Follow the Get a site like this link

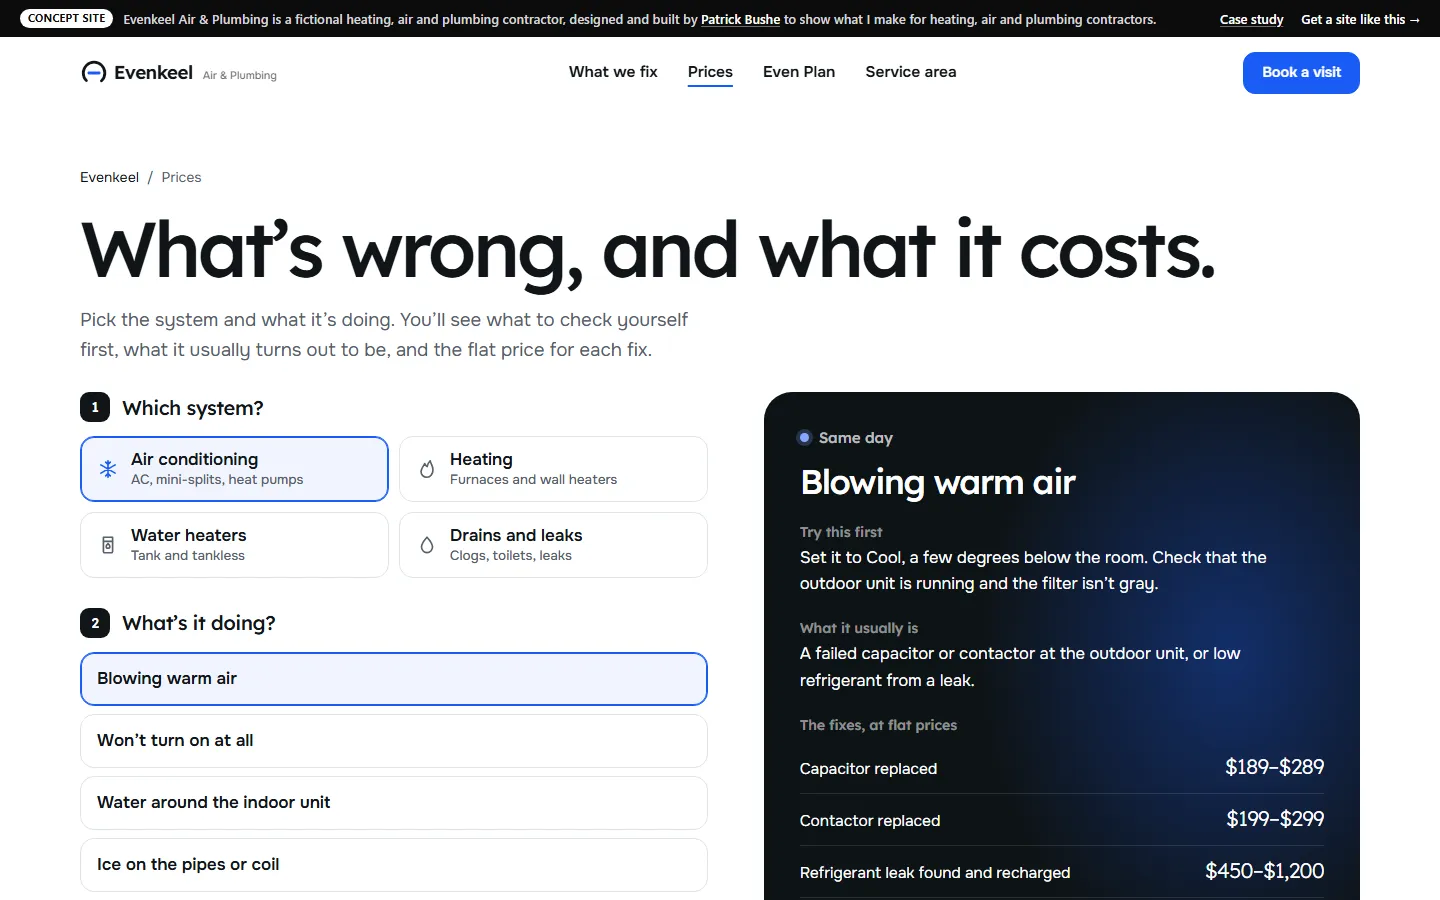coord(1360,19)
